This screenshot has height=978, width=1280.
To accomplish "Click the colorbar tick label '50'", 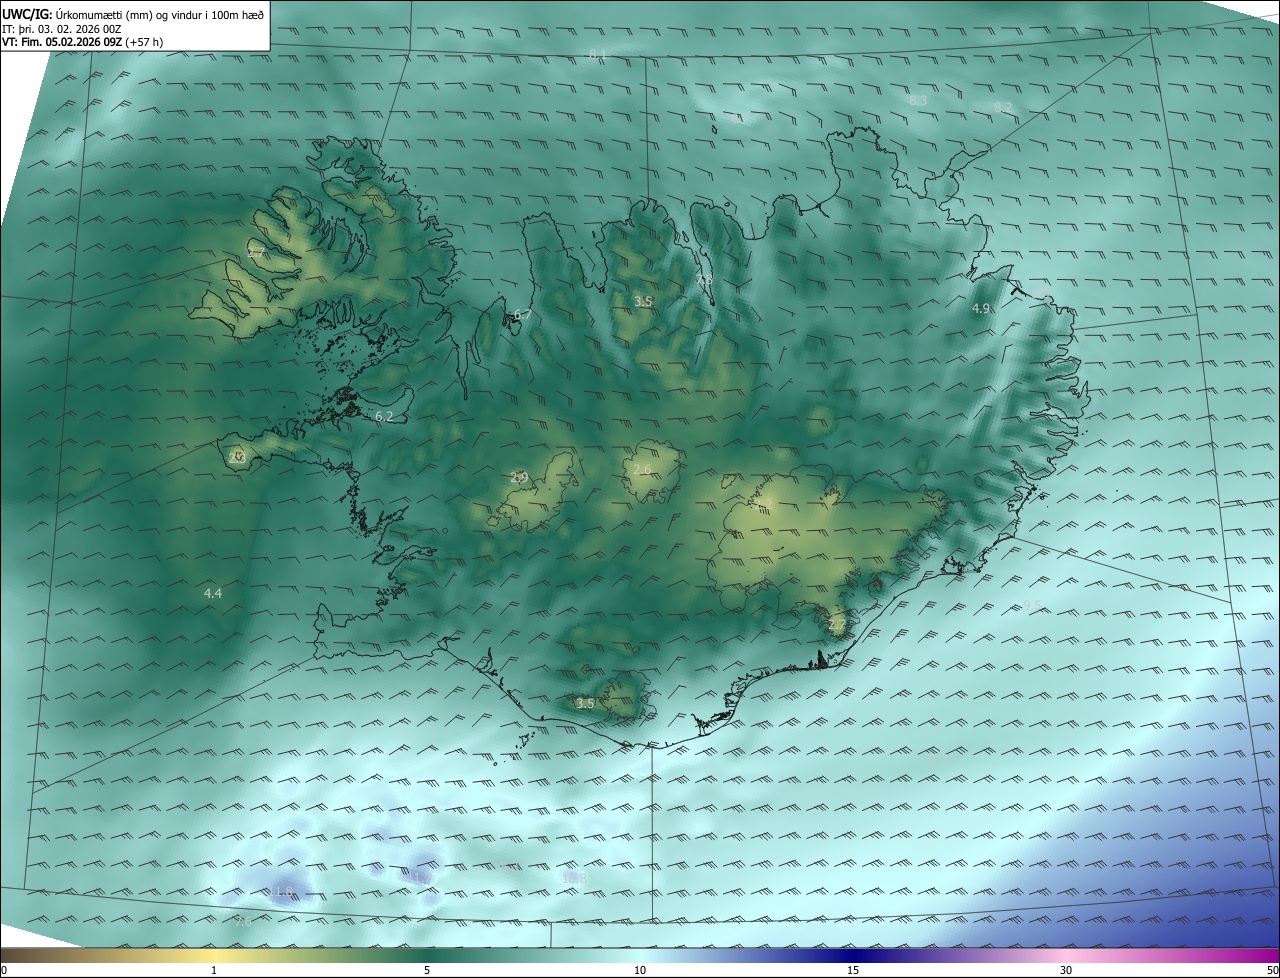I will point(1272,970).
